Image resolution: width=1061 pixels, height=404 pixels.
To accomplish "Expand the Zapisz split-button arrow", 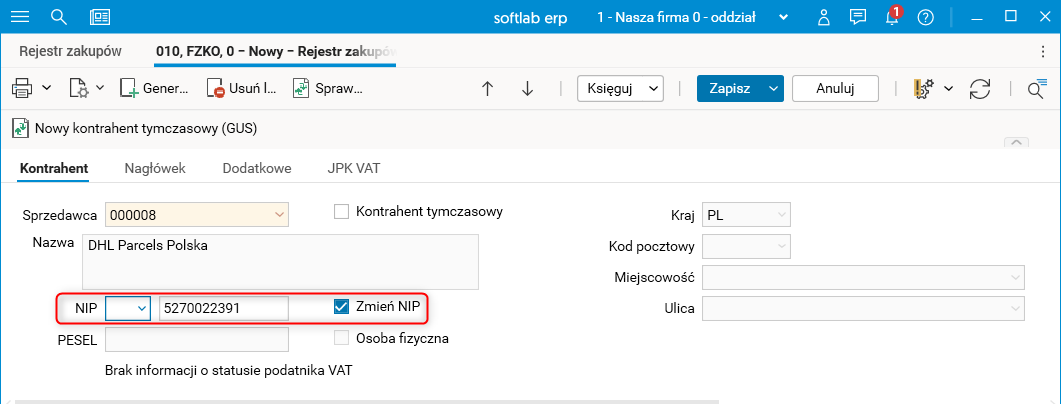I will pyautogui.click(x=773, y=88).
